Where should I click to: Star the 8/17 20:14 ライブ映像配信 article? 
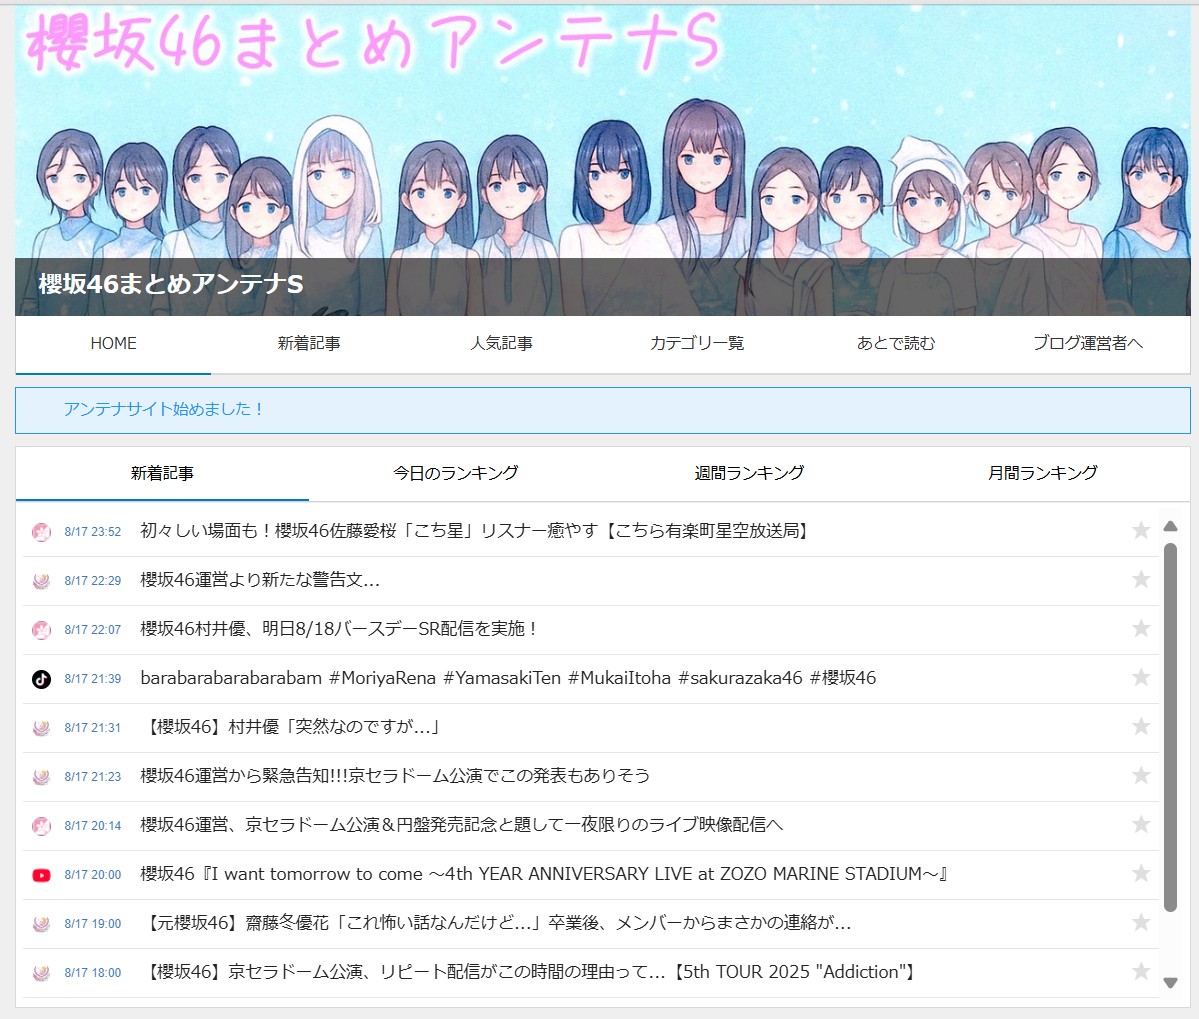(1141, 824)
